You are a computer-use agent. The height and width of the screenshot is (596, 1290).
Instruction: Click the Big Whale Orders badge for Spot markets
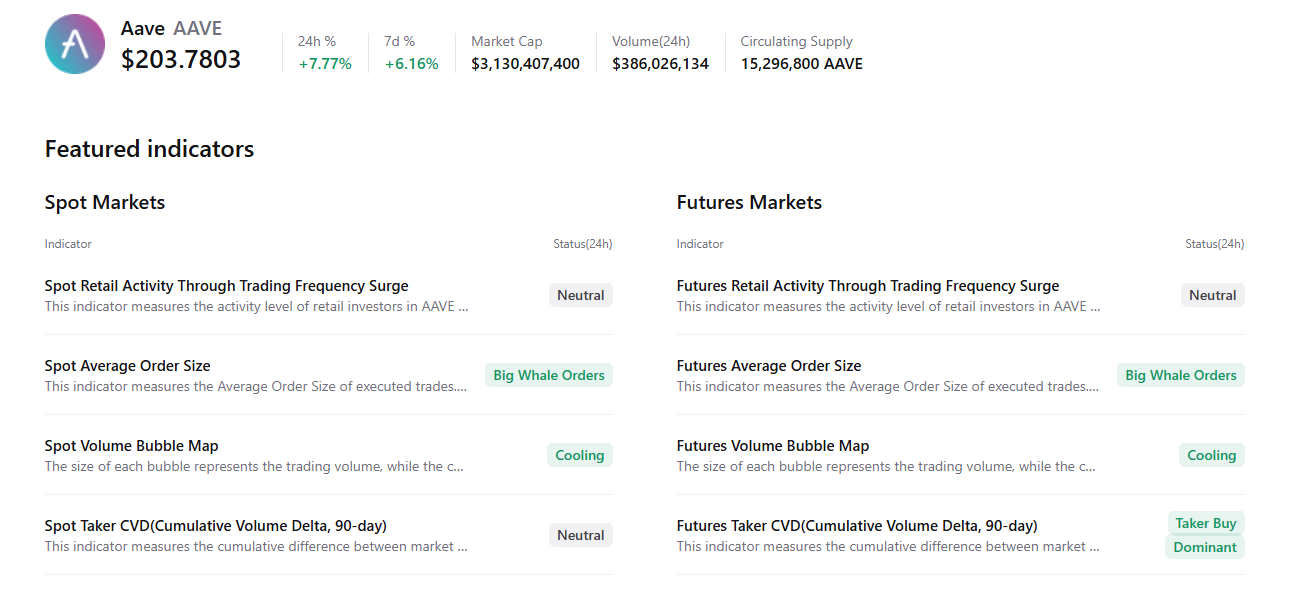pos(548,374)
